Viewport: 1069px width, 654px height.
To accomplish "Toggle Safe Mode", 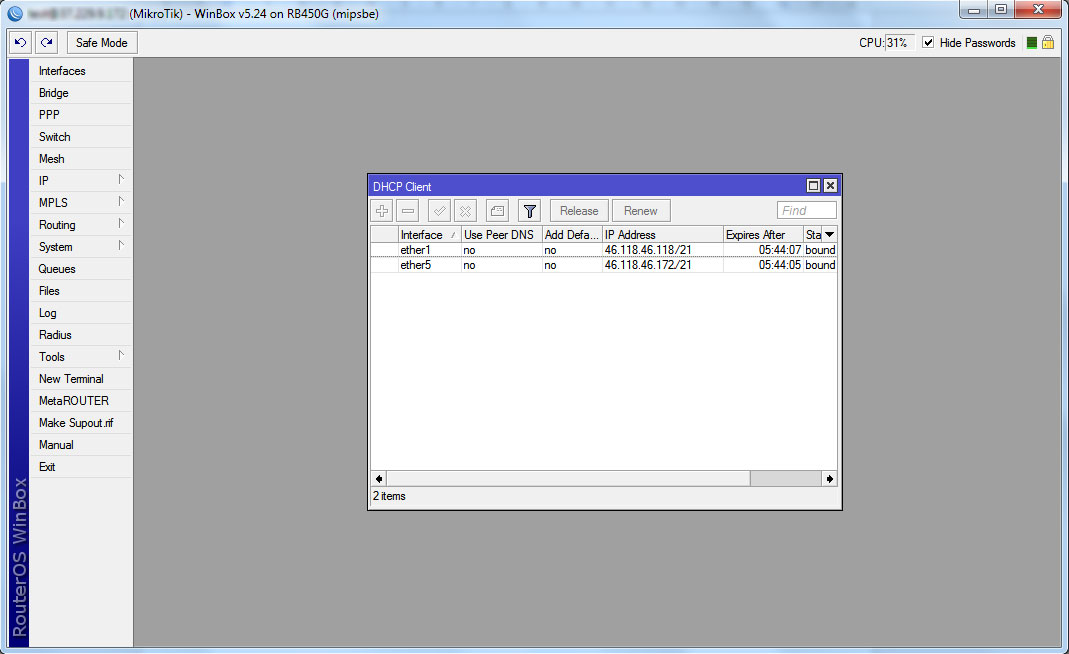I will (102, 43).
